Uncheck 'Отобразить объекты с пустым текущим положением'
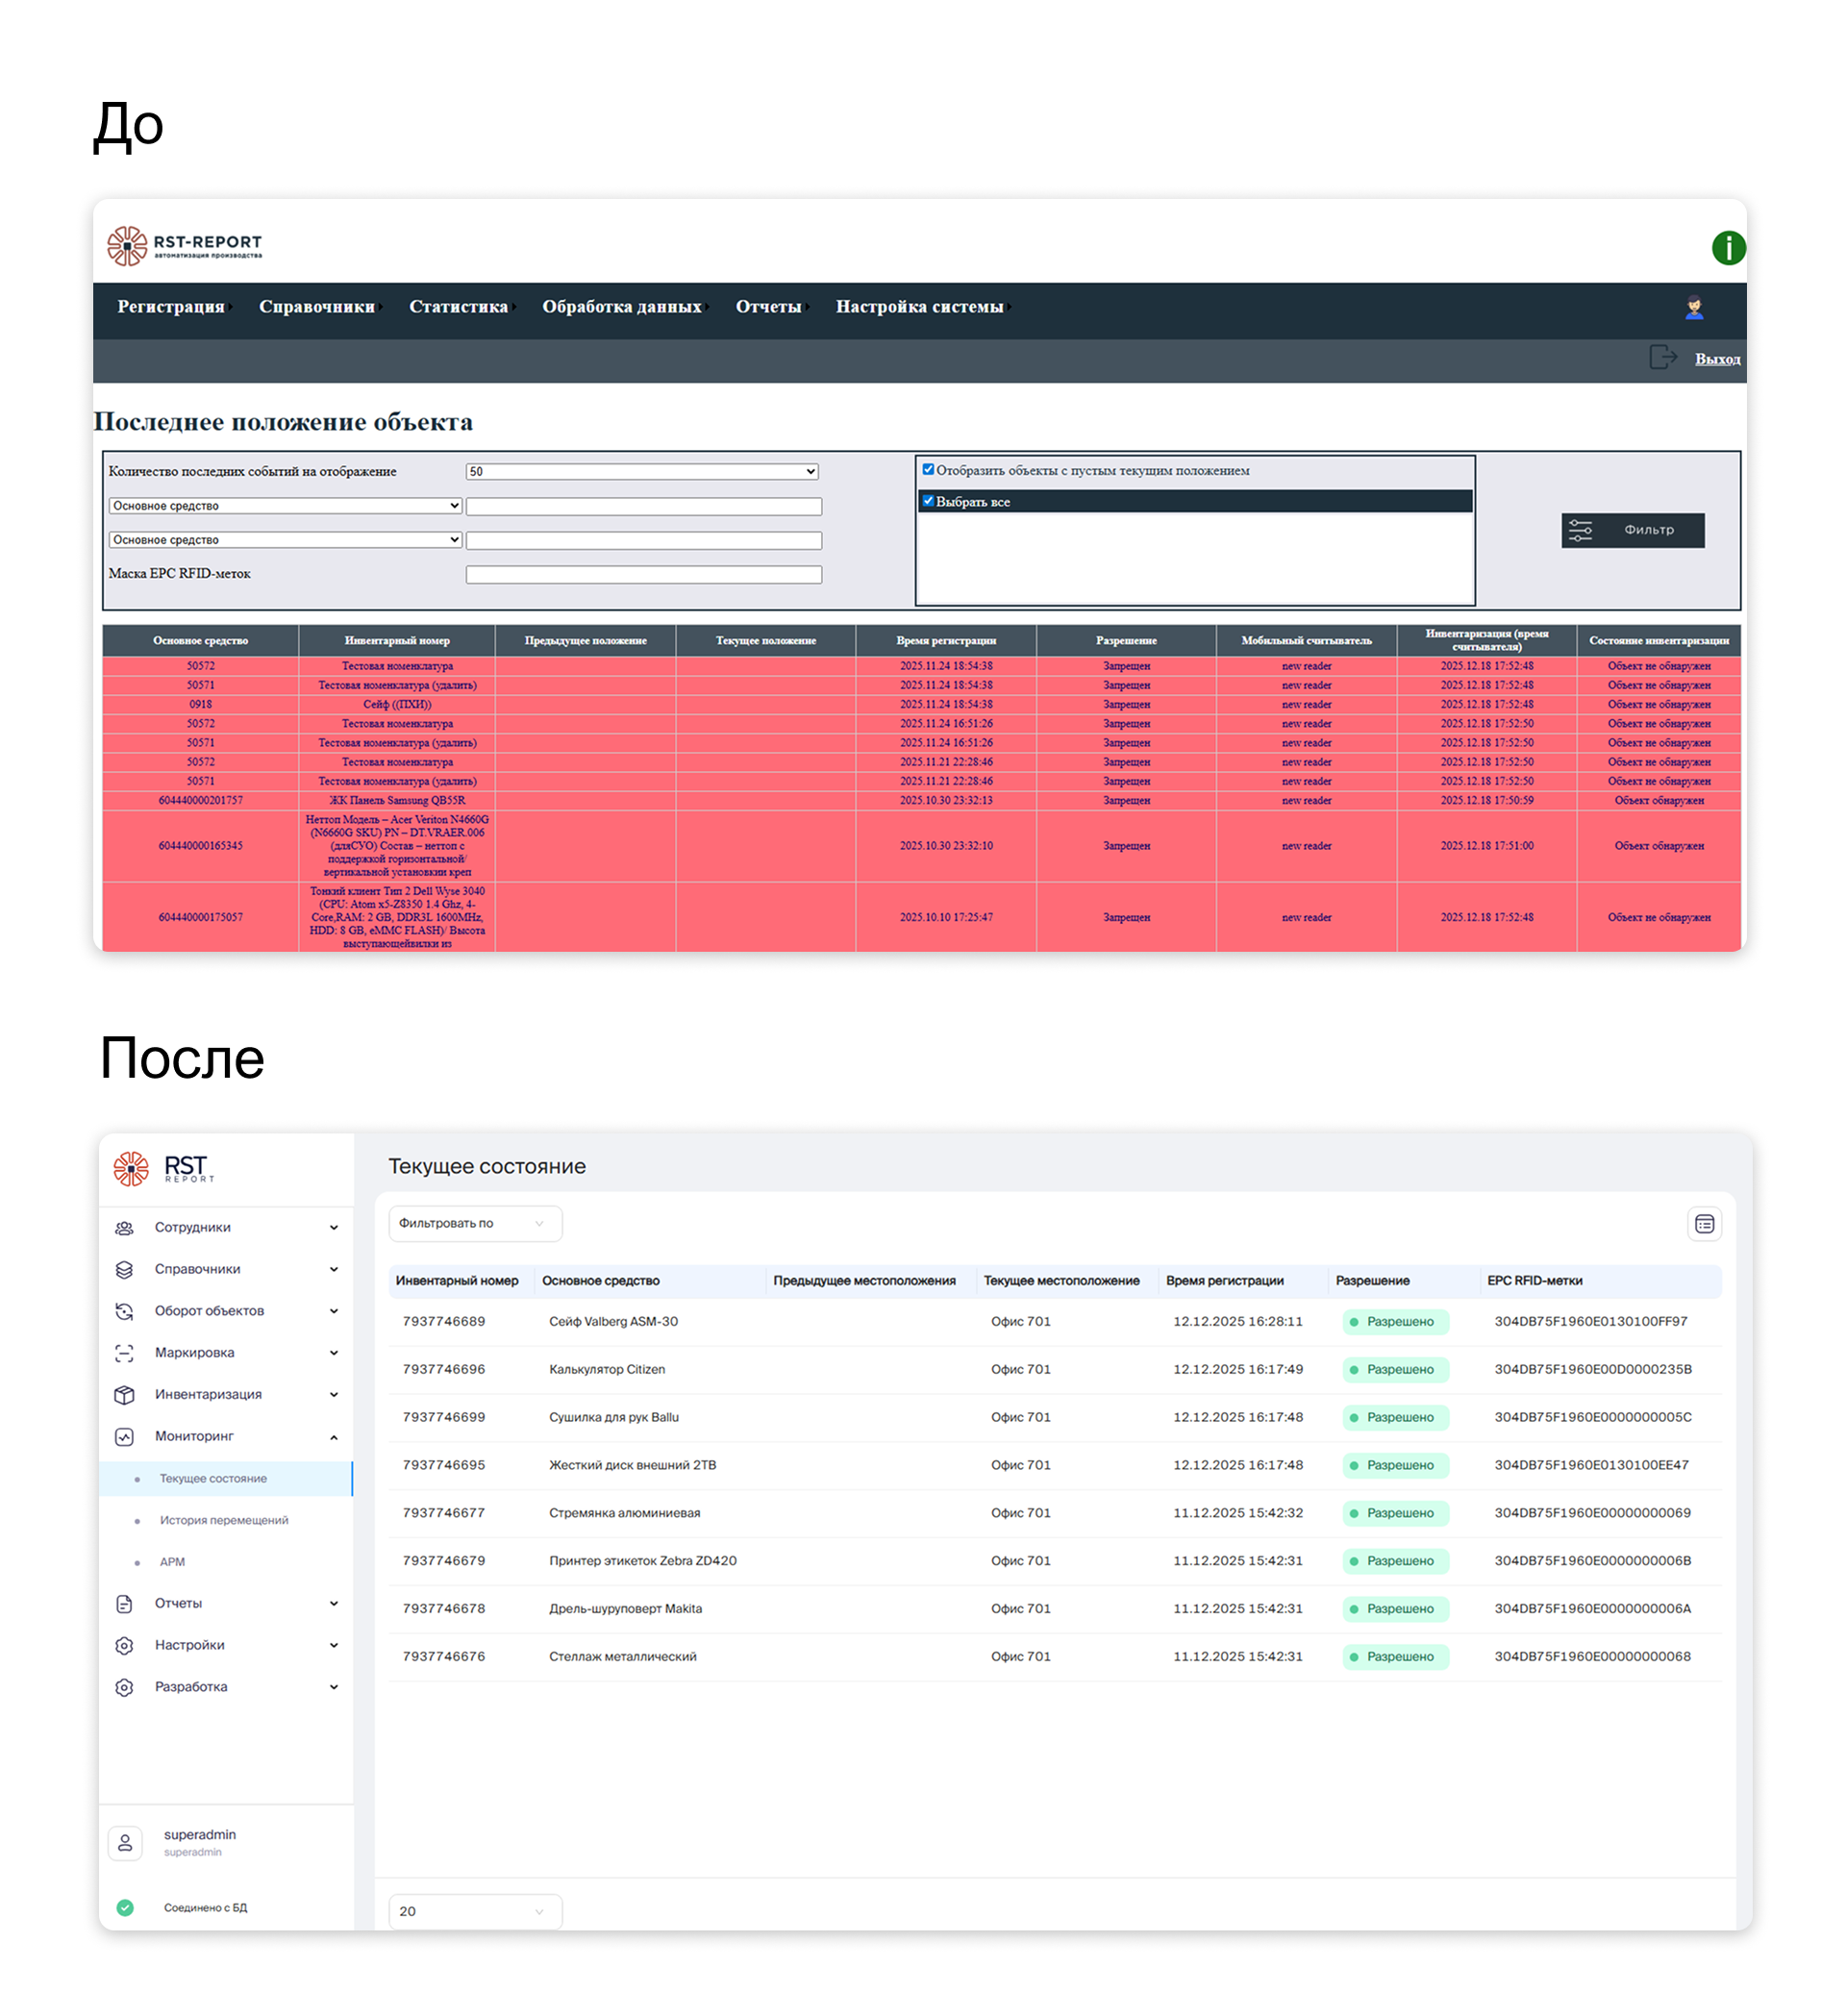 coord(928,469)
